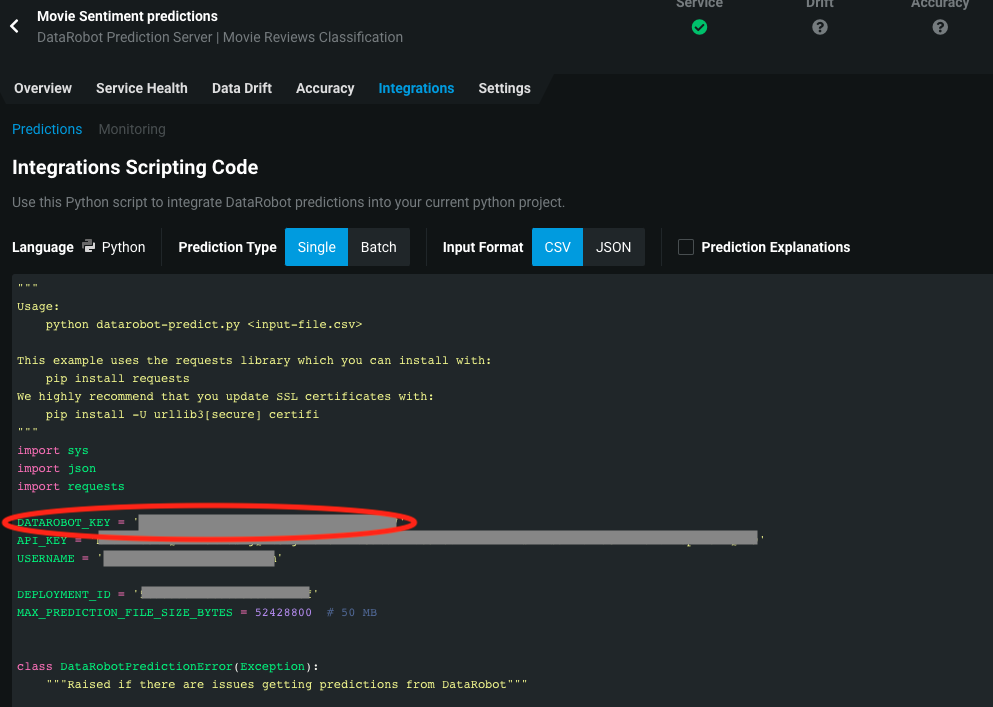Click the Python language label
The image size is (993, 707).
coord(123,247)
